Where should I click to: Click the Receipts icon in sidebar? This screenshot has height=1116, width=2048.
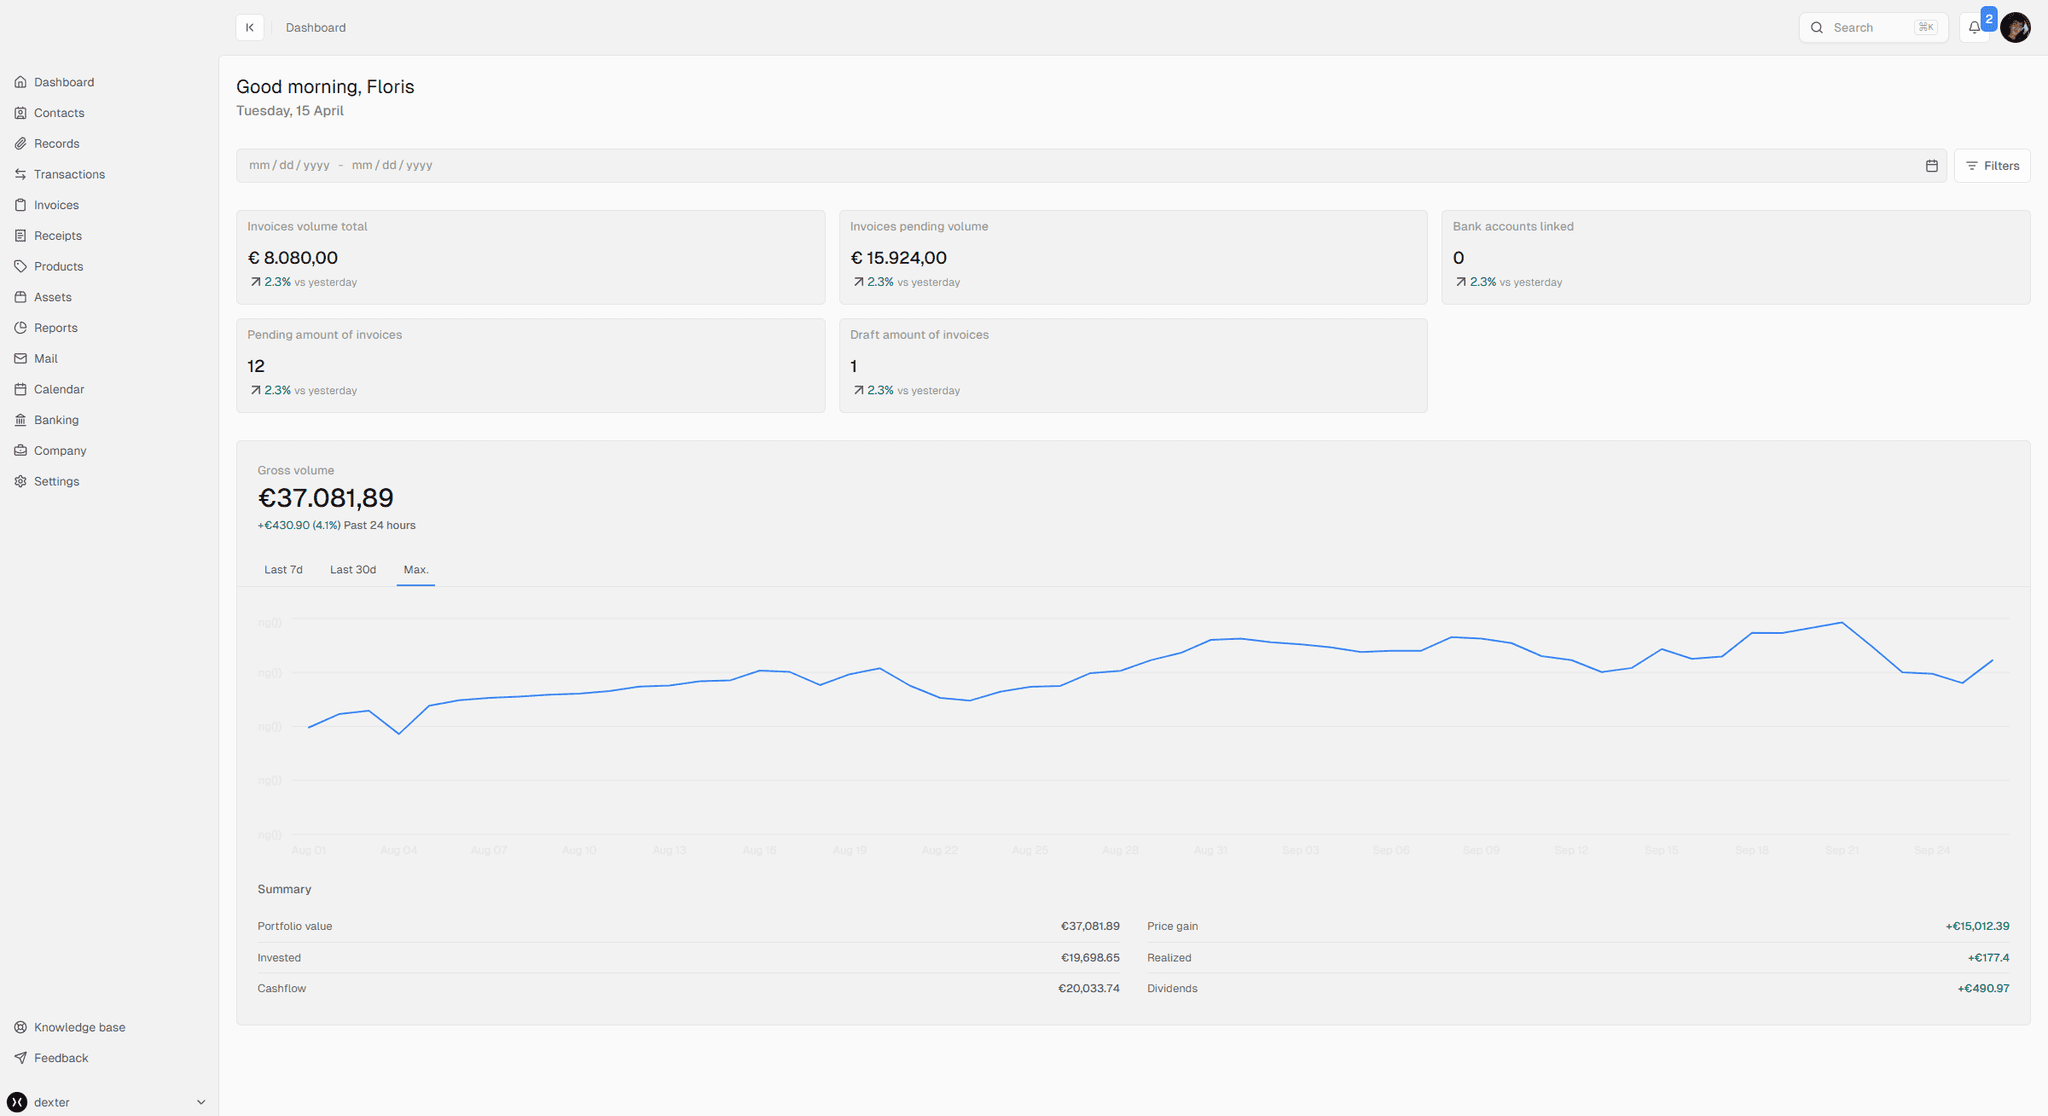[20, 236]
